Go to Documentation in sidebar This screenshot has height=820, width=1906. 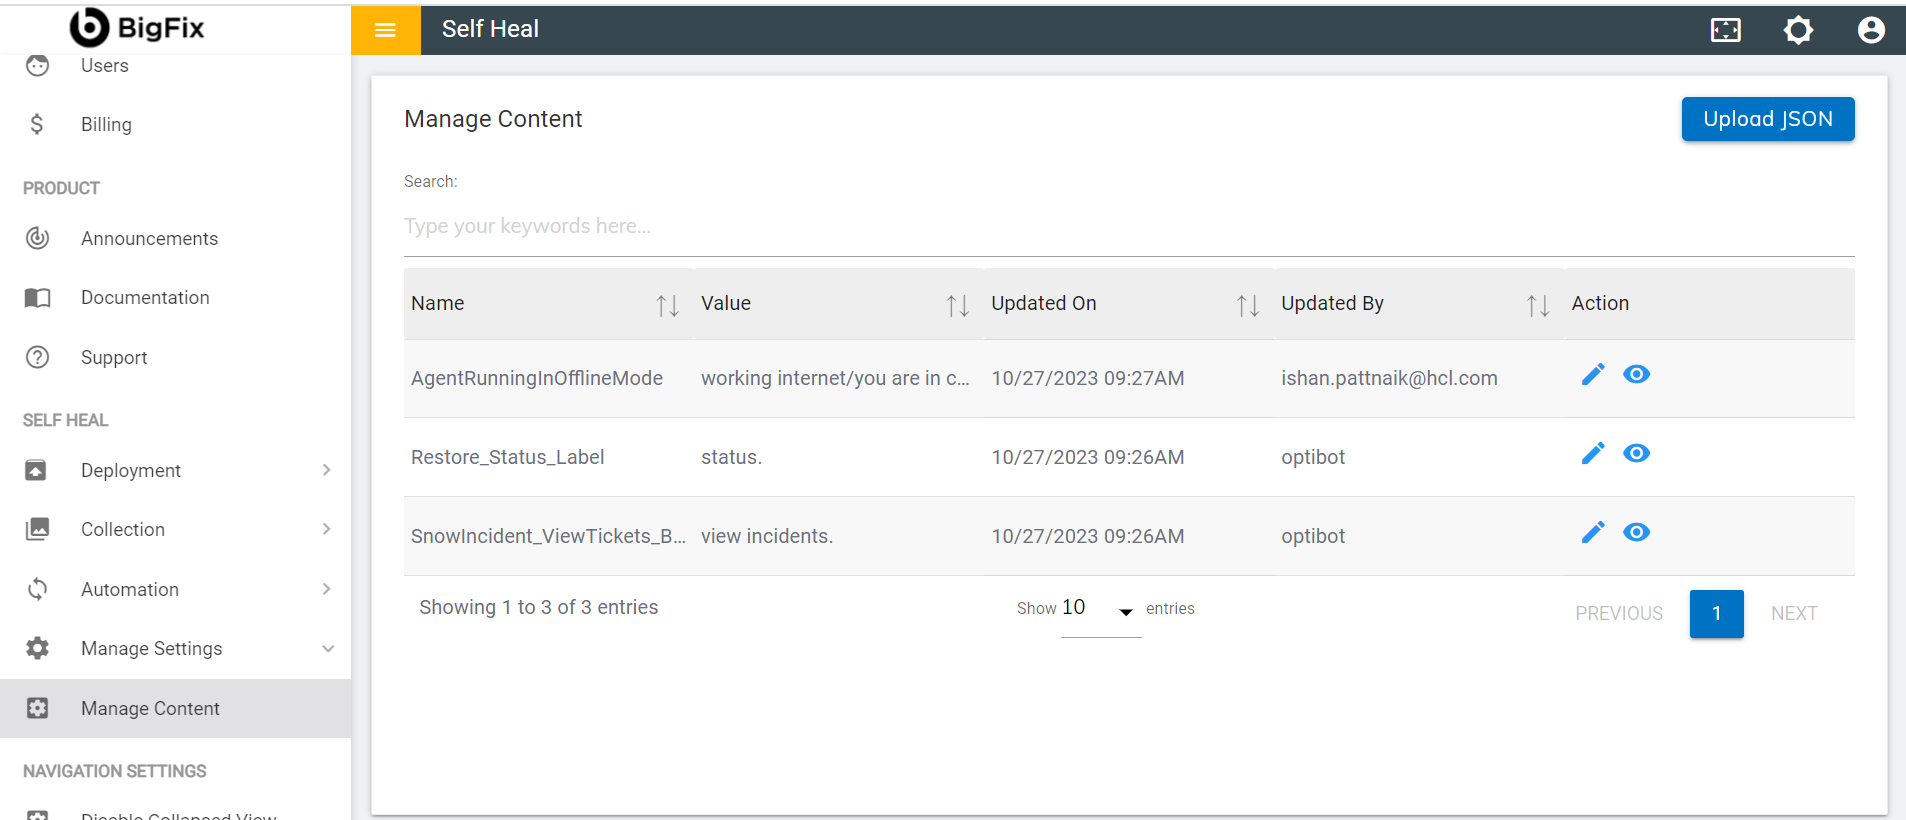pos(145,297)
